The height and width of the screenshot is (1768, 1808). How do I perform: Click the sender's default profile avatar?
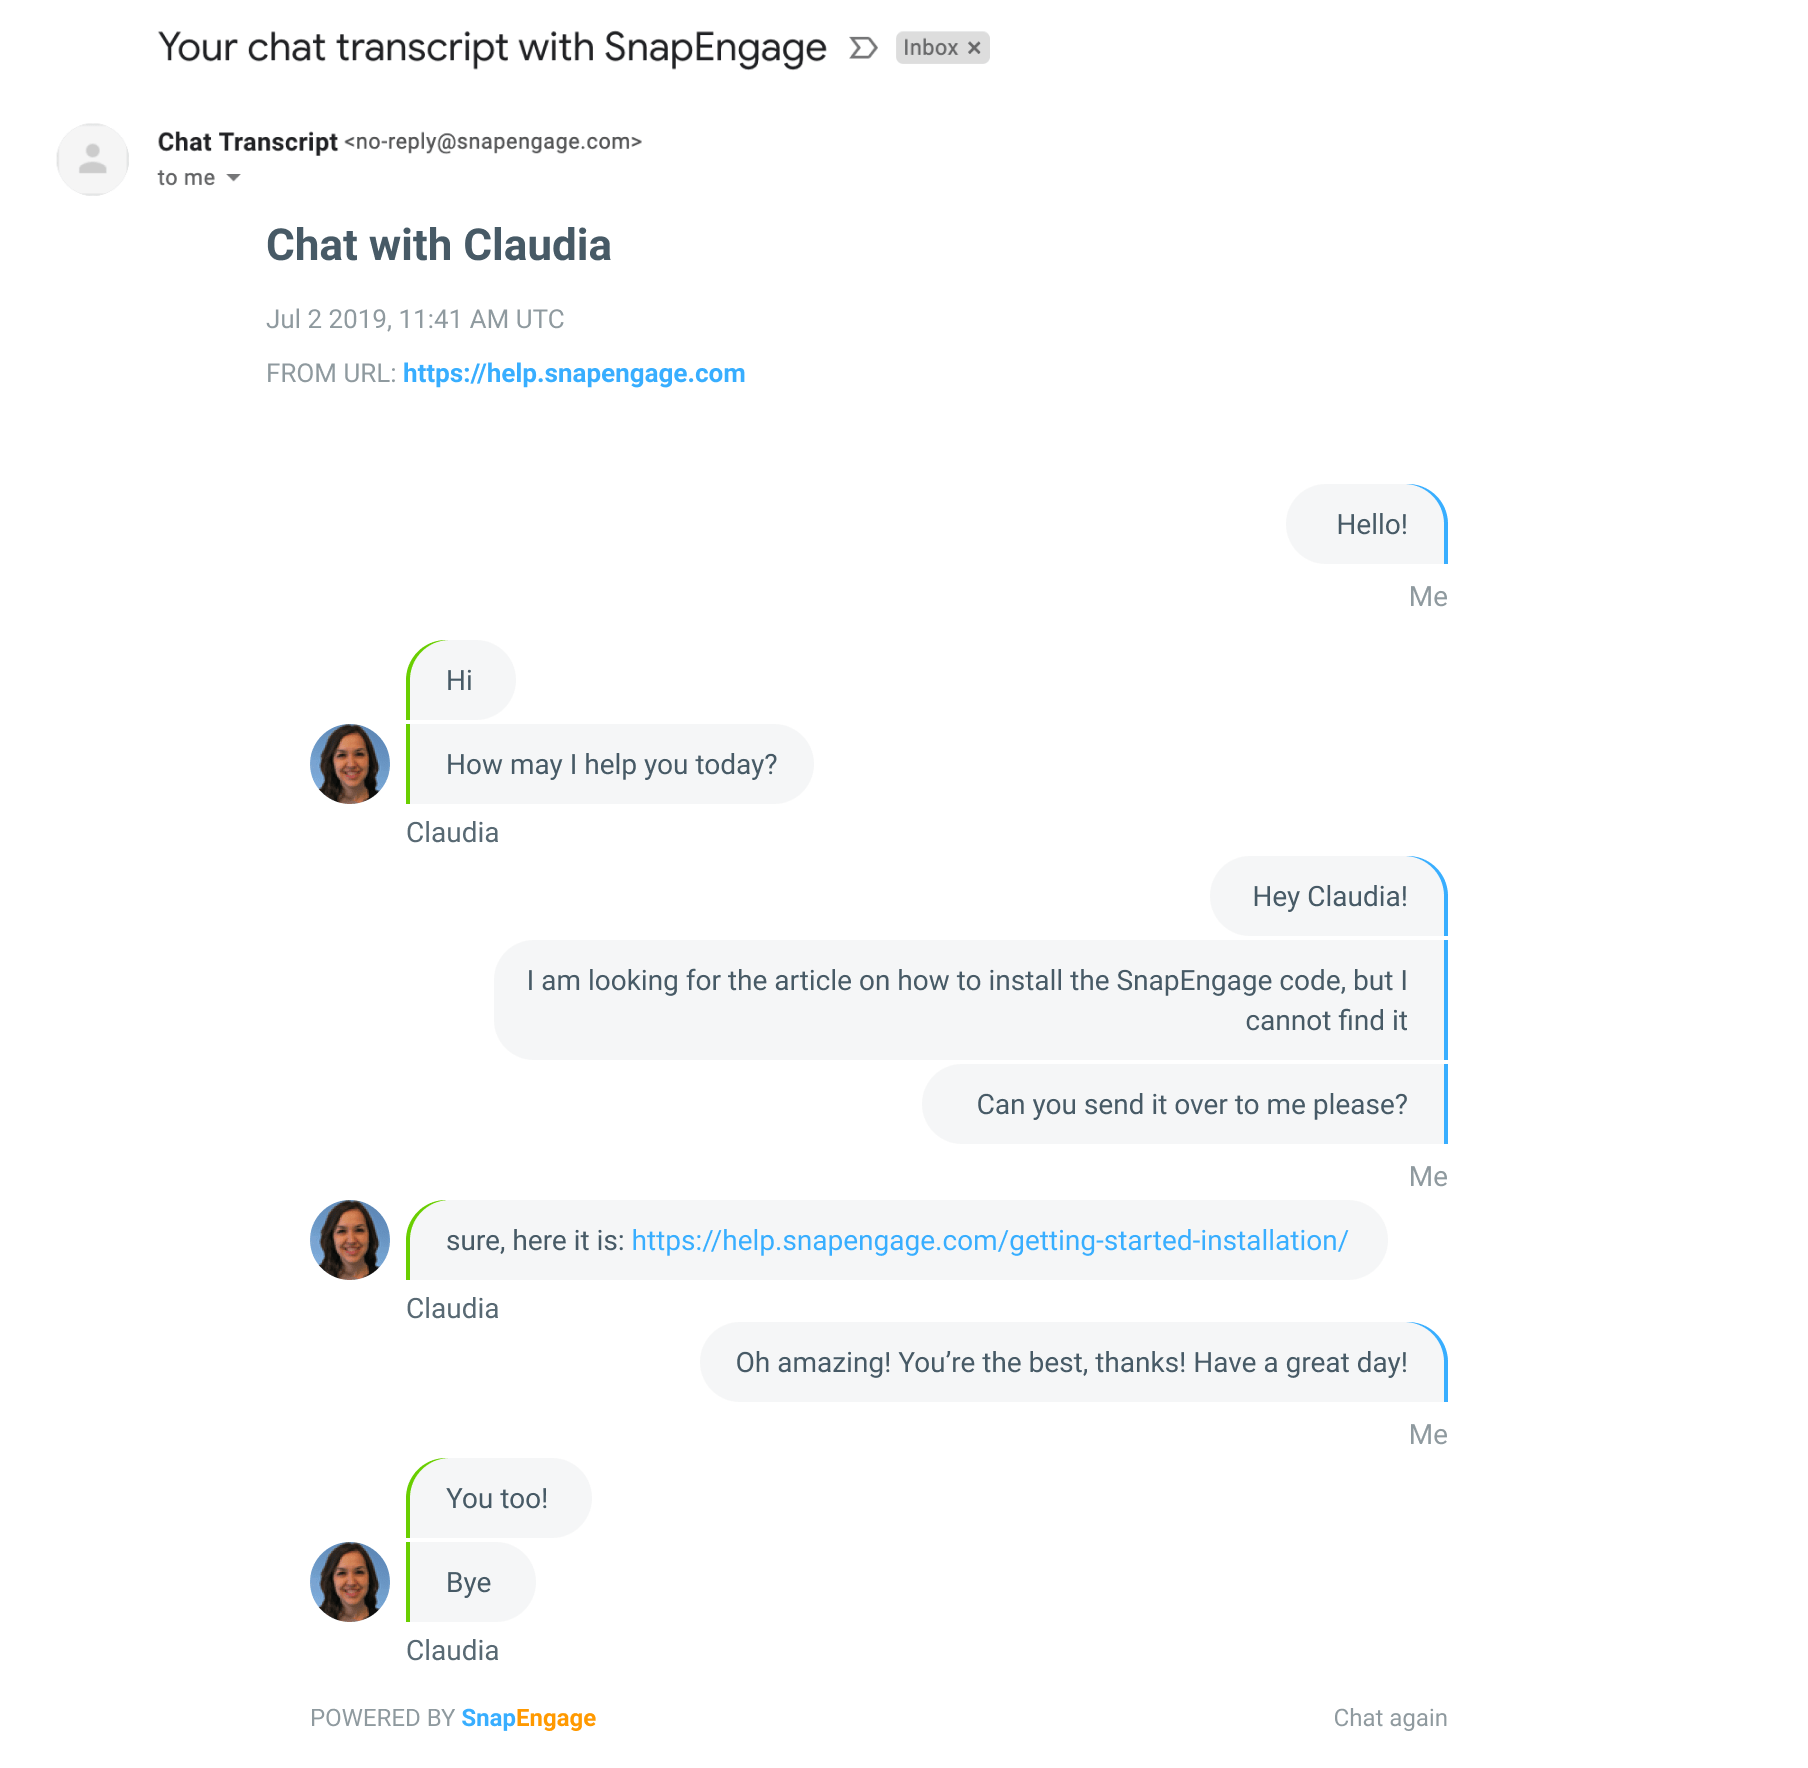[93, 159]
